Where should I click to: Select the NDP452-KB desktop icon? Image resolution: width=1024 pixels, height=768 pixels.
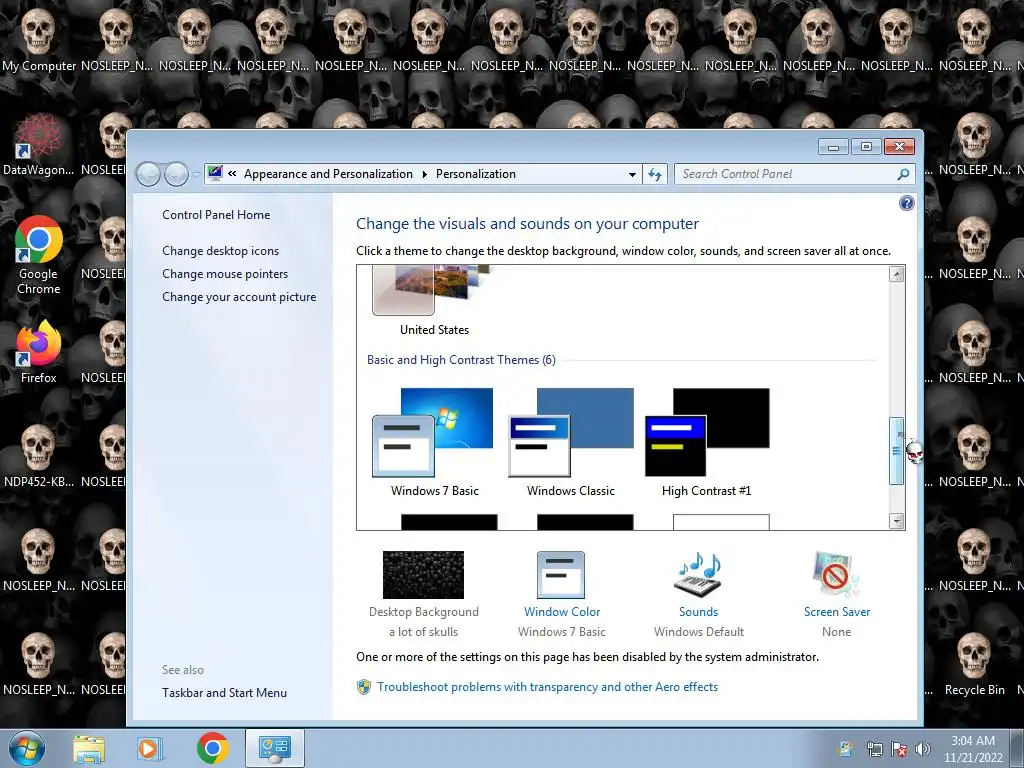pyautogui.click(x=39, y=456)
